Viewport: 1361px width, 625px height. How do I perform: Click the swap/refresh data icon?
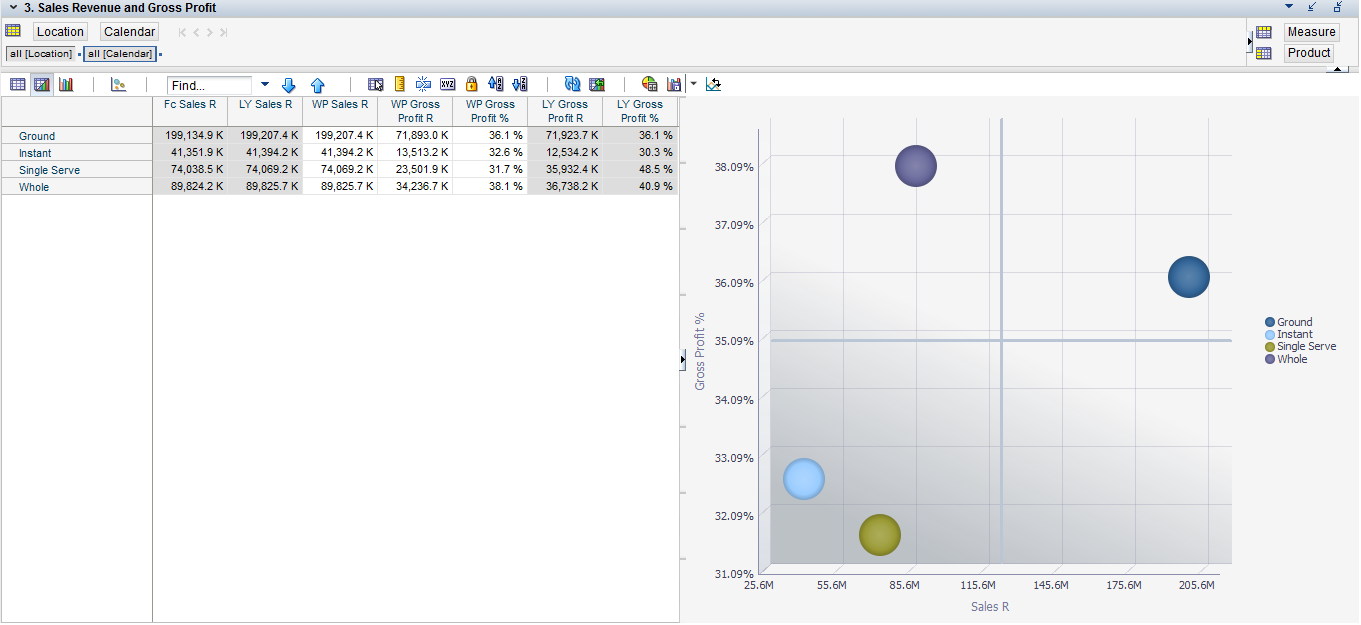point(572,84)
